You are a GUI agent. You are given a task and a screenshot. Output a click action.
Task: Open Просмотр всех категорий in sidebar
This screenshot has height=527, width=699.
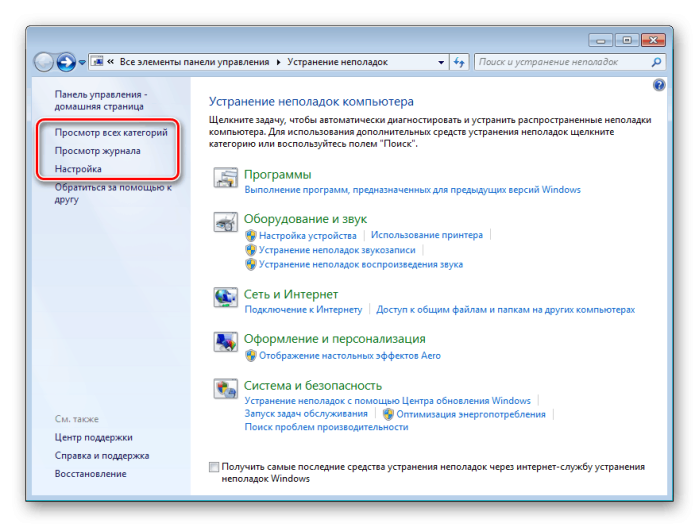(111, 132)
